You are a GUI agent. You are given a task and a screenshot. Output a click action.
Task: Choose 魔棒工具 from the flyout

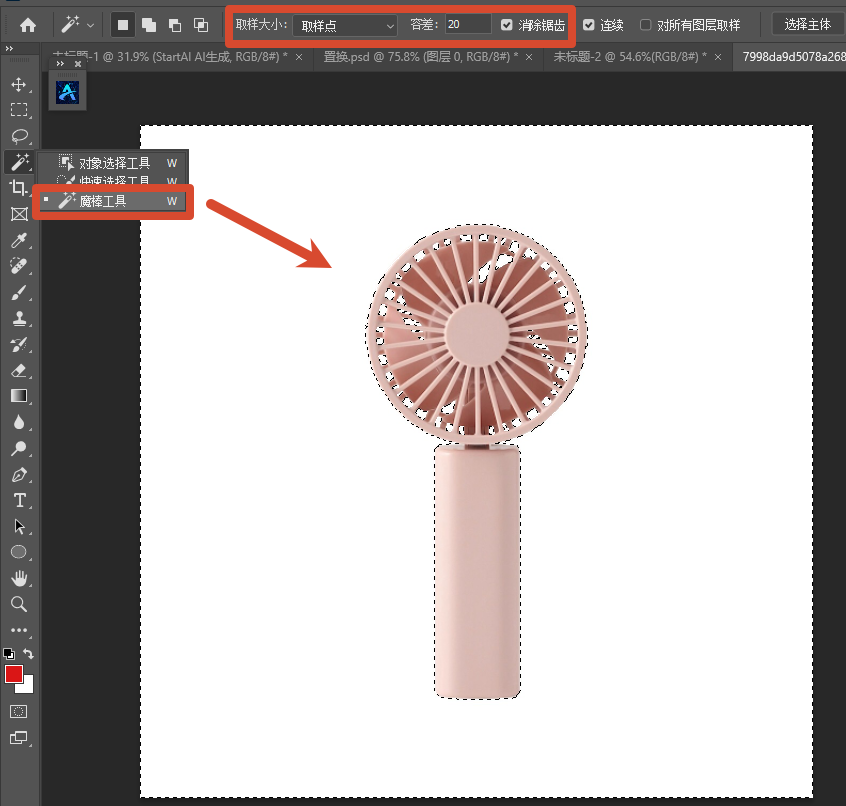(114, 201)
